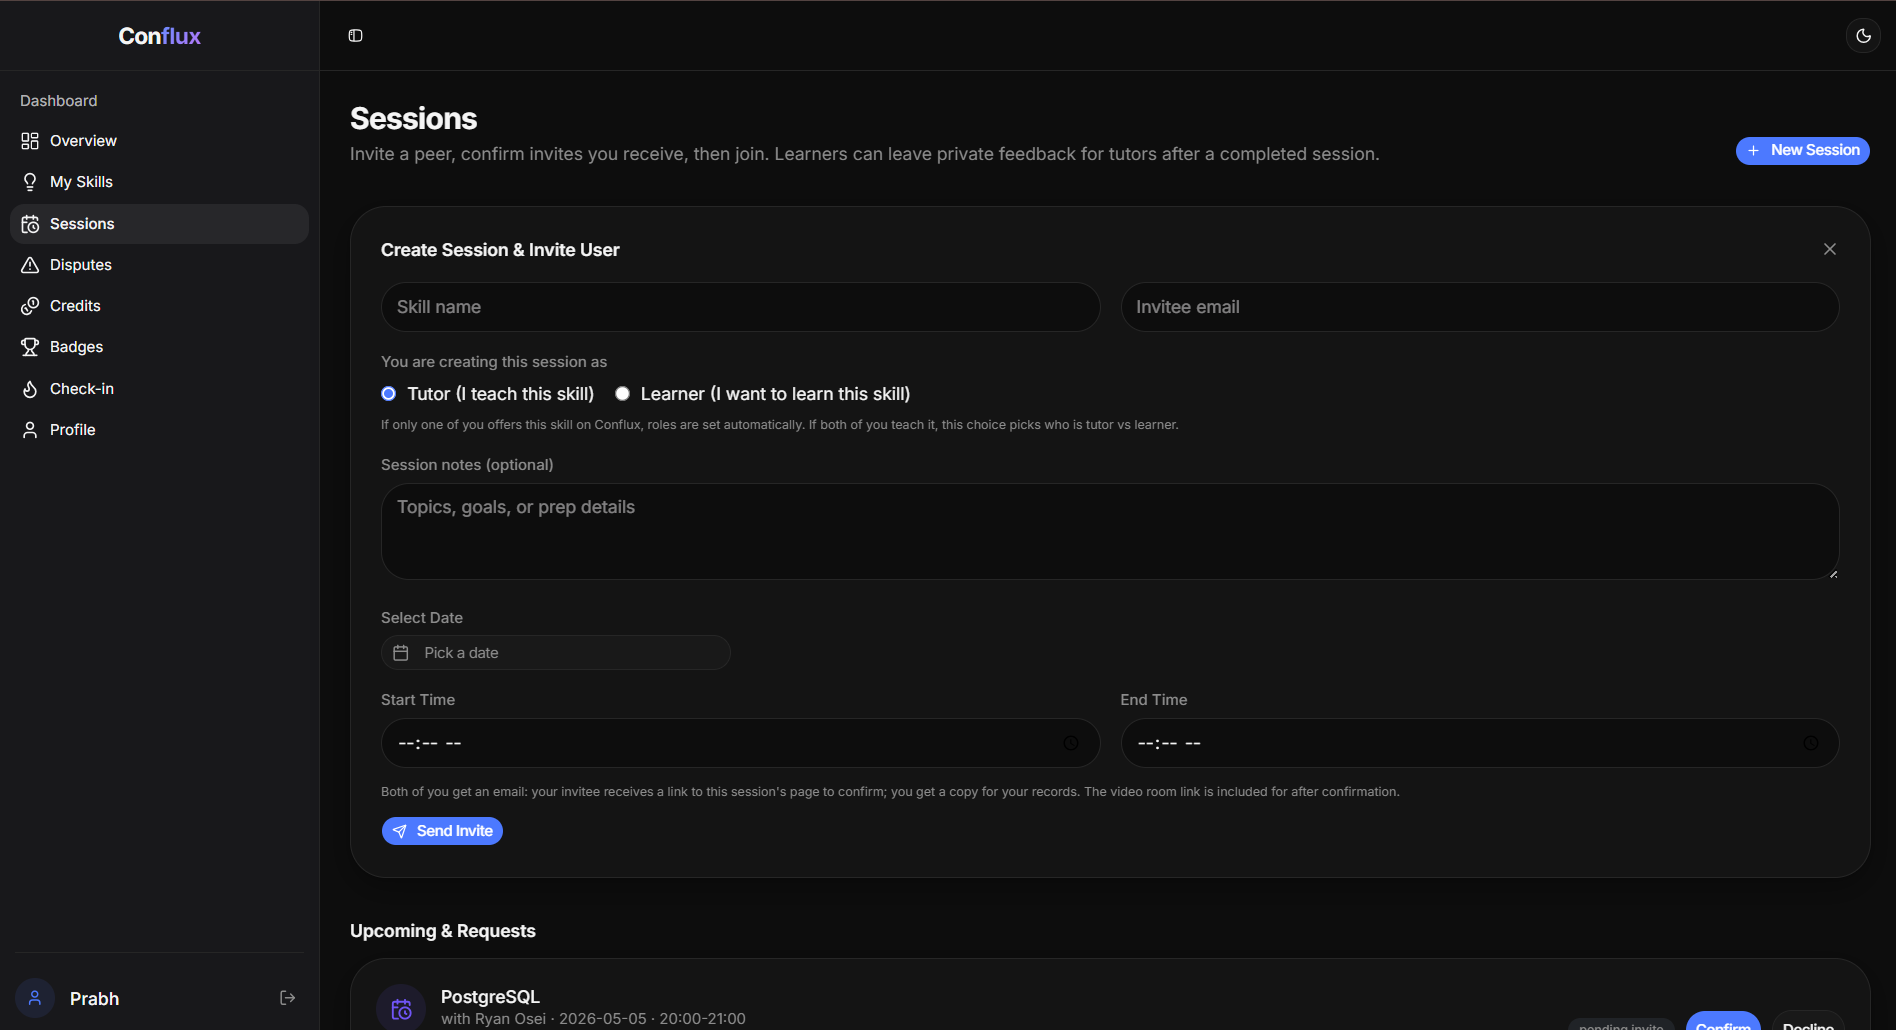Toggle the sidebar collapse icon
Viewport: 1896px width, 1030px height.
point(355,36)
